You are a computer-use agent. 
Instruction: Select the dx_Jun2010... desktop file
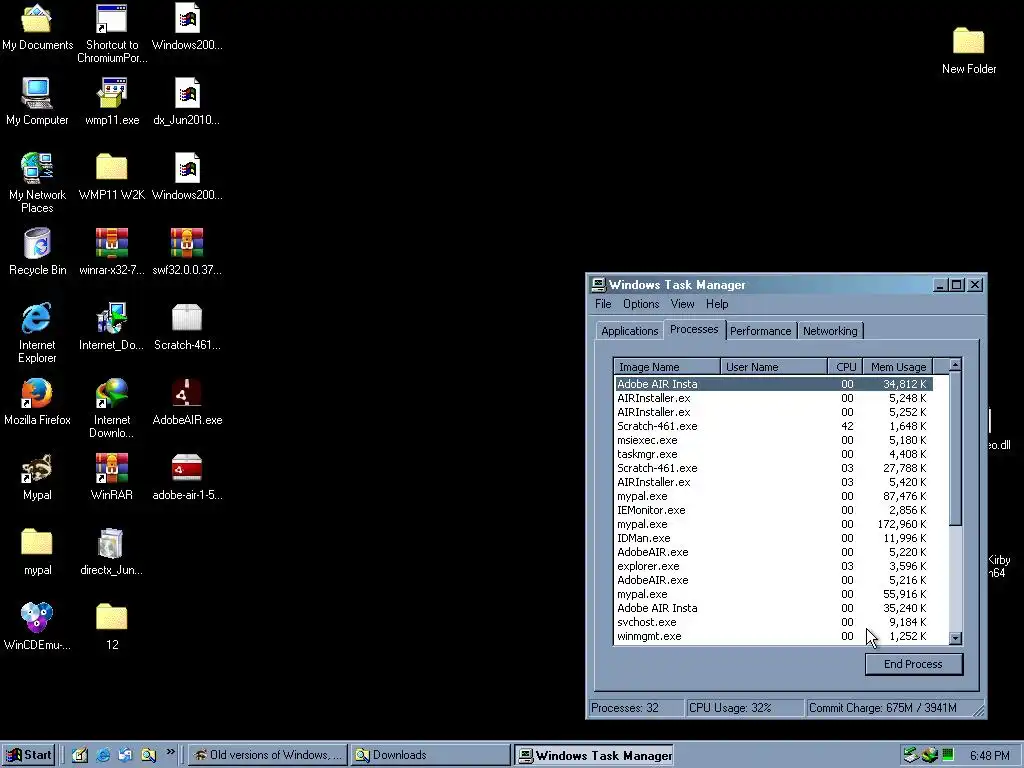187,101
